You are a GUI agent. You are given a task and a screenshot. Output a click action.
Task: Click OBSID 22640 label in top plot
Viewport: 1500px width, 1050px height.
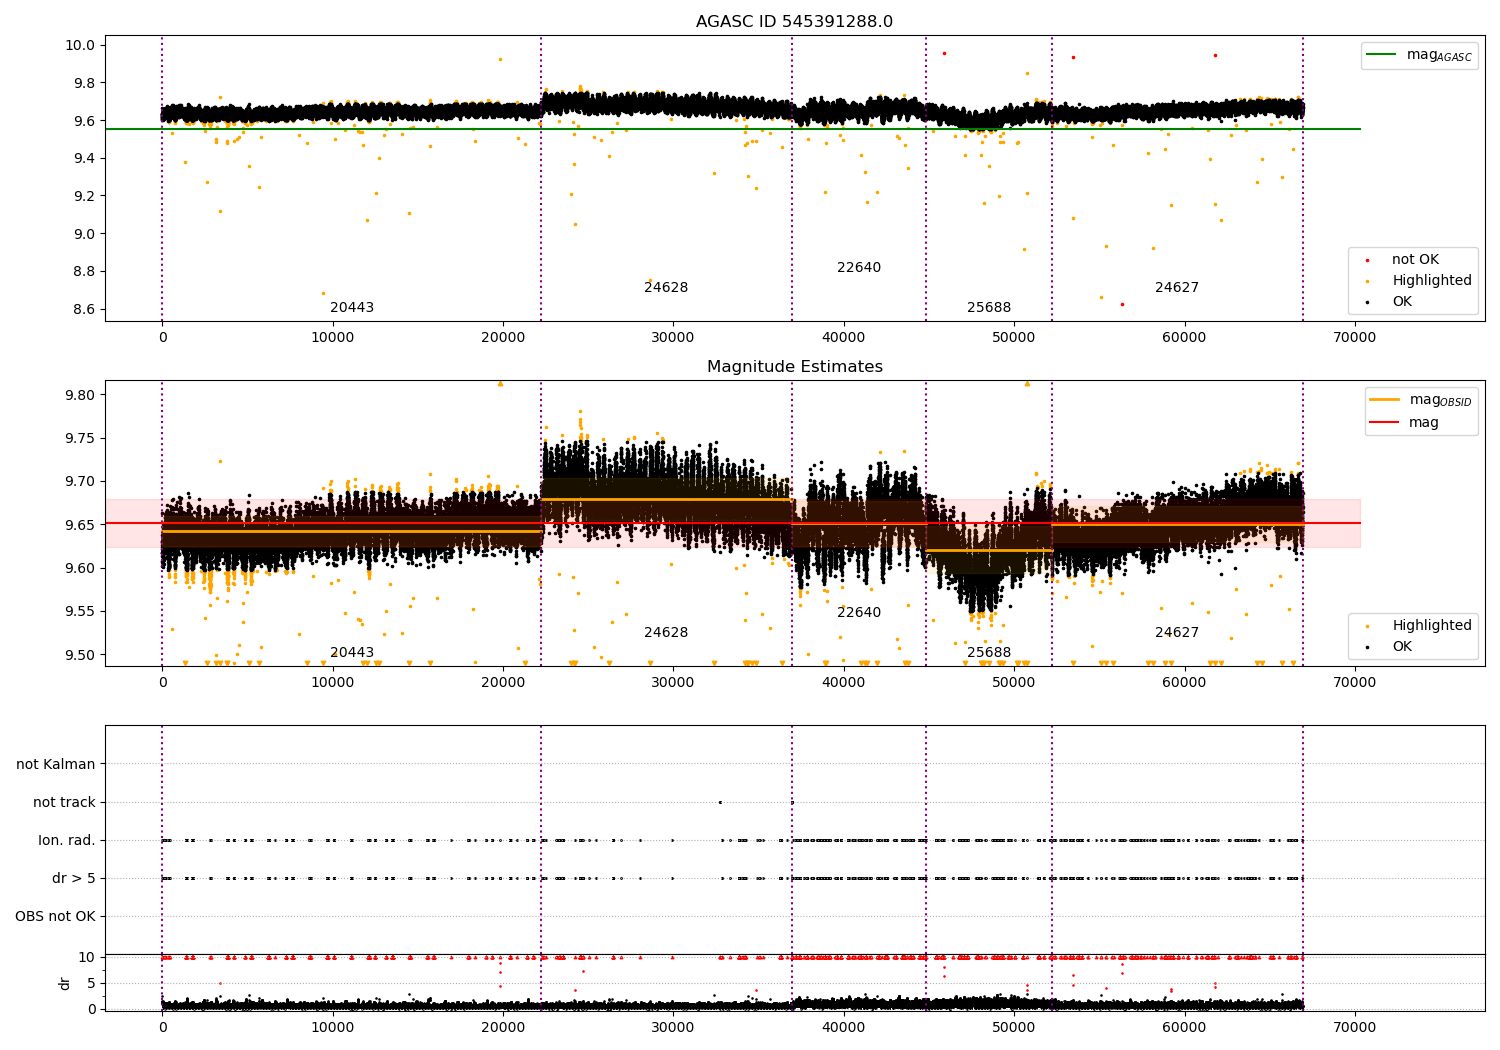859,267
